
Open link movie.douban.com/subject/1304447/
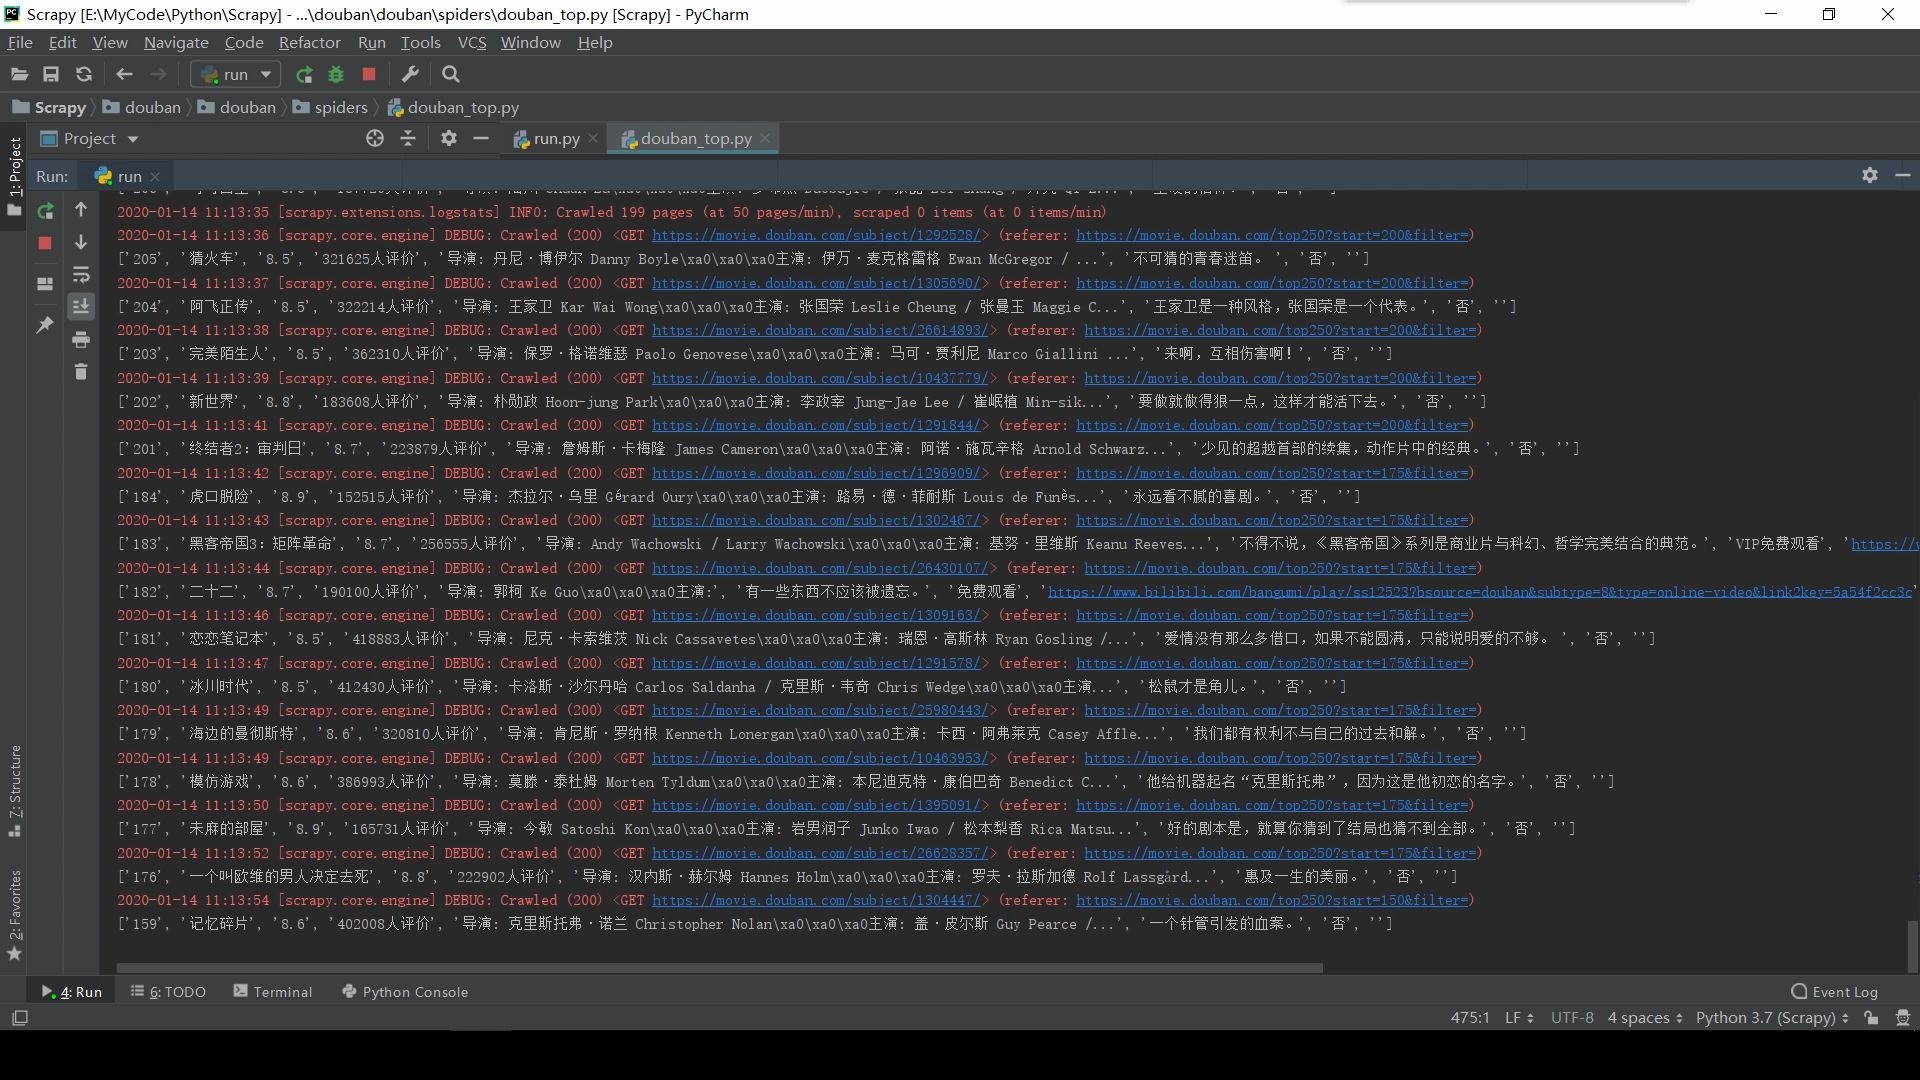(x=816, y=901)
